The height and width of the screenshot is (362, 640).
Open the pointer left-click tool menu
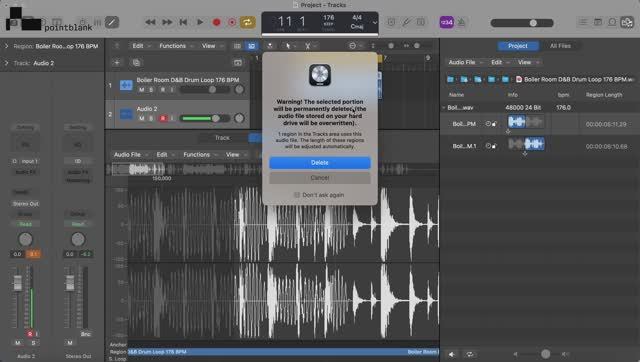(290, 46)
